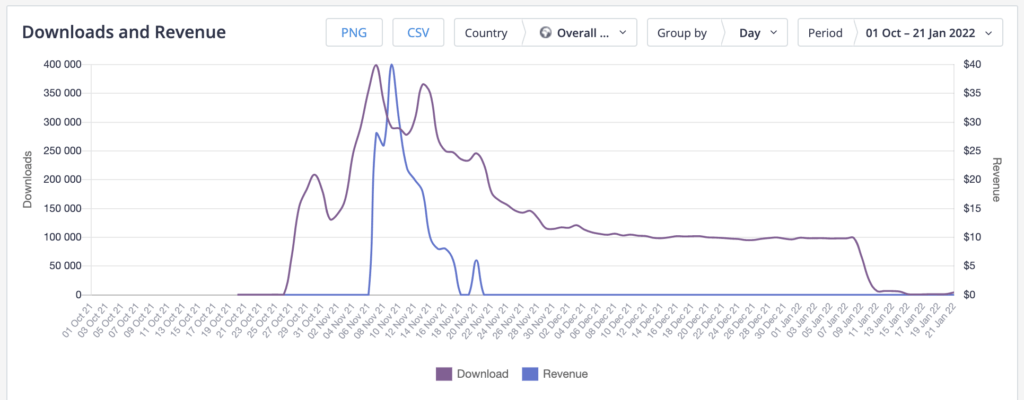Image resolution: width=1024 pixels, height=400 pixels.
Task: Click the small revenue spike near 20 Nov 21
Action: pos(476,261)
